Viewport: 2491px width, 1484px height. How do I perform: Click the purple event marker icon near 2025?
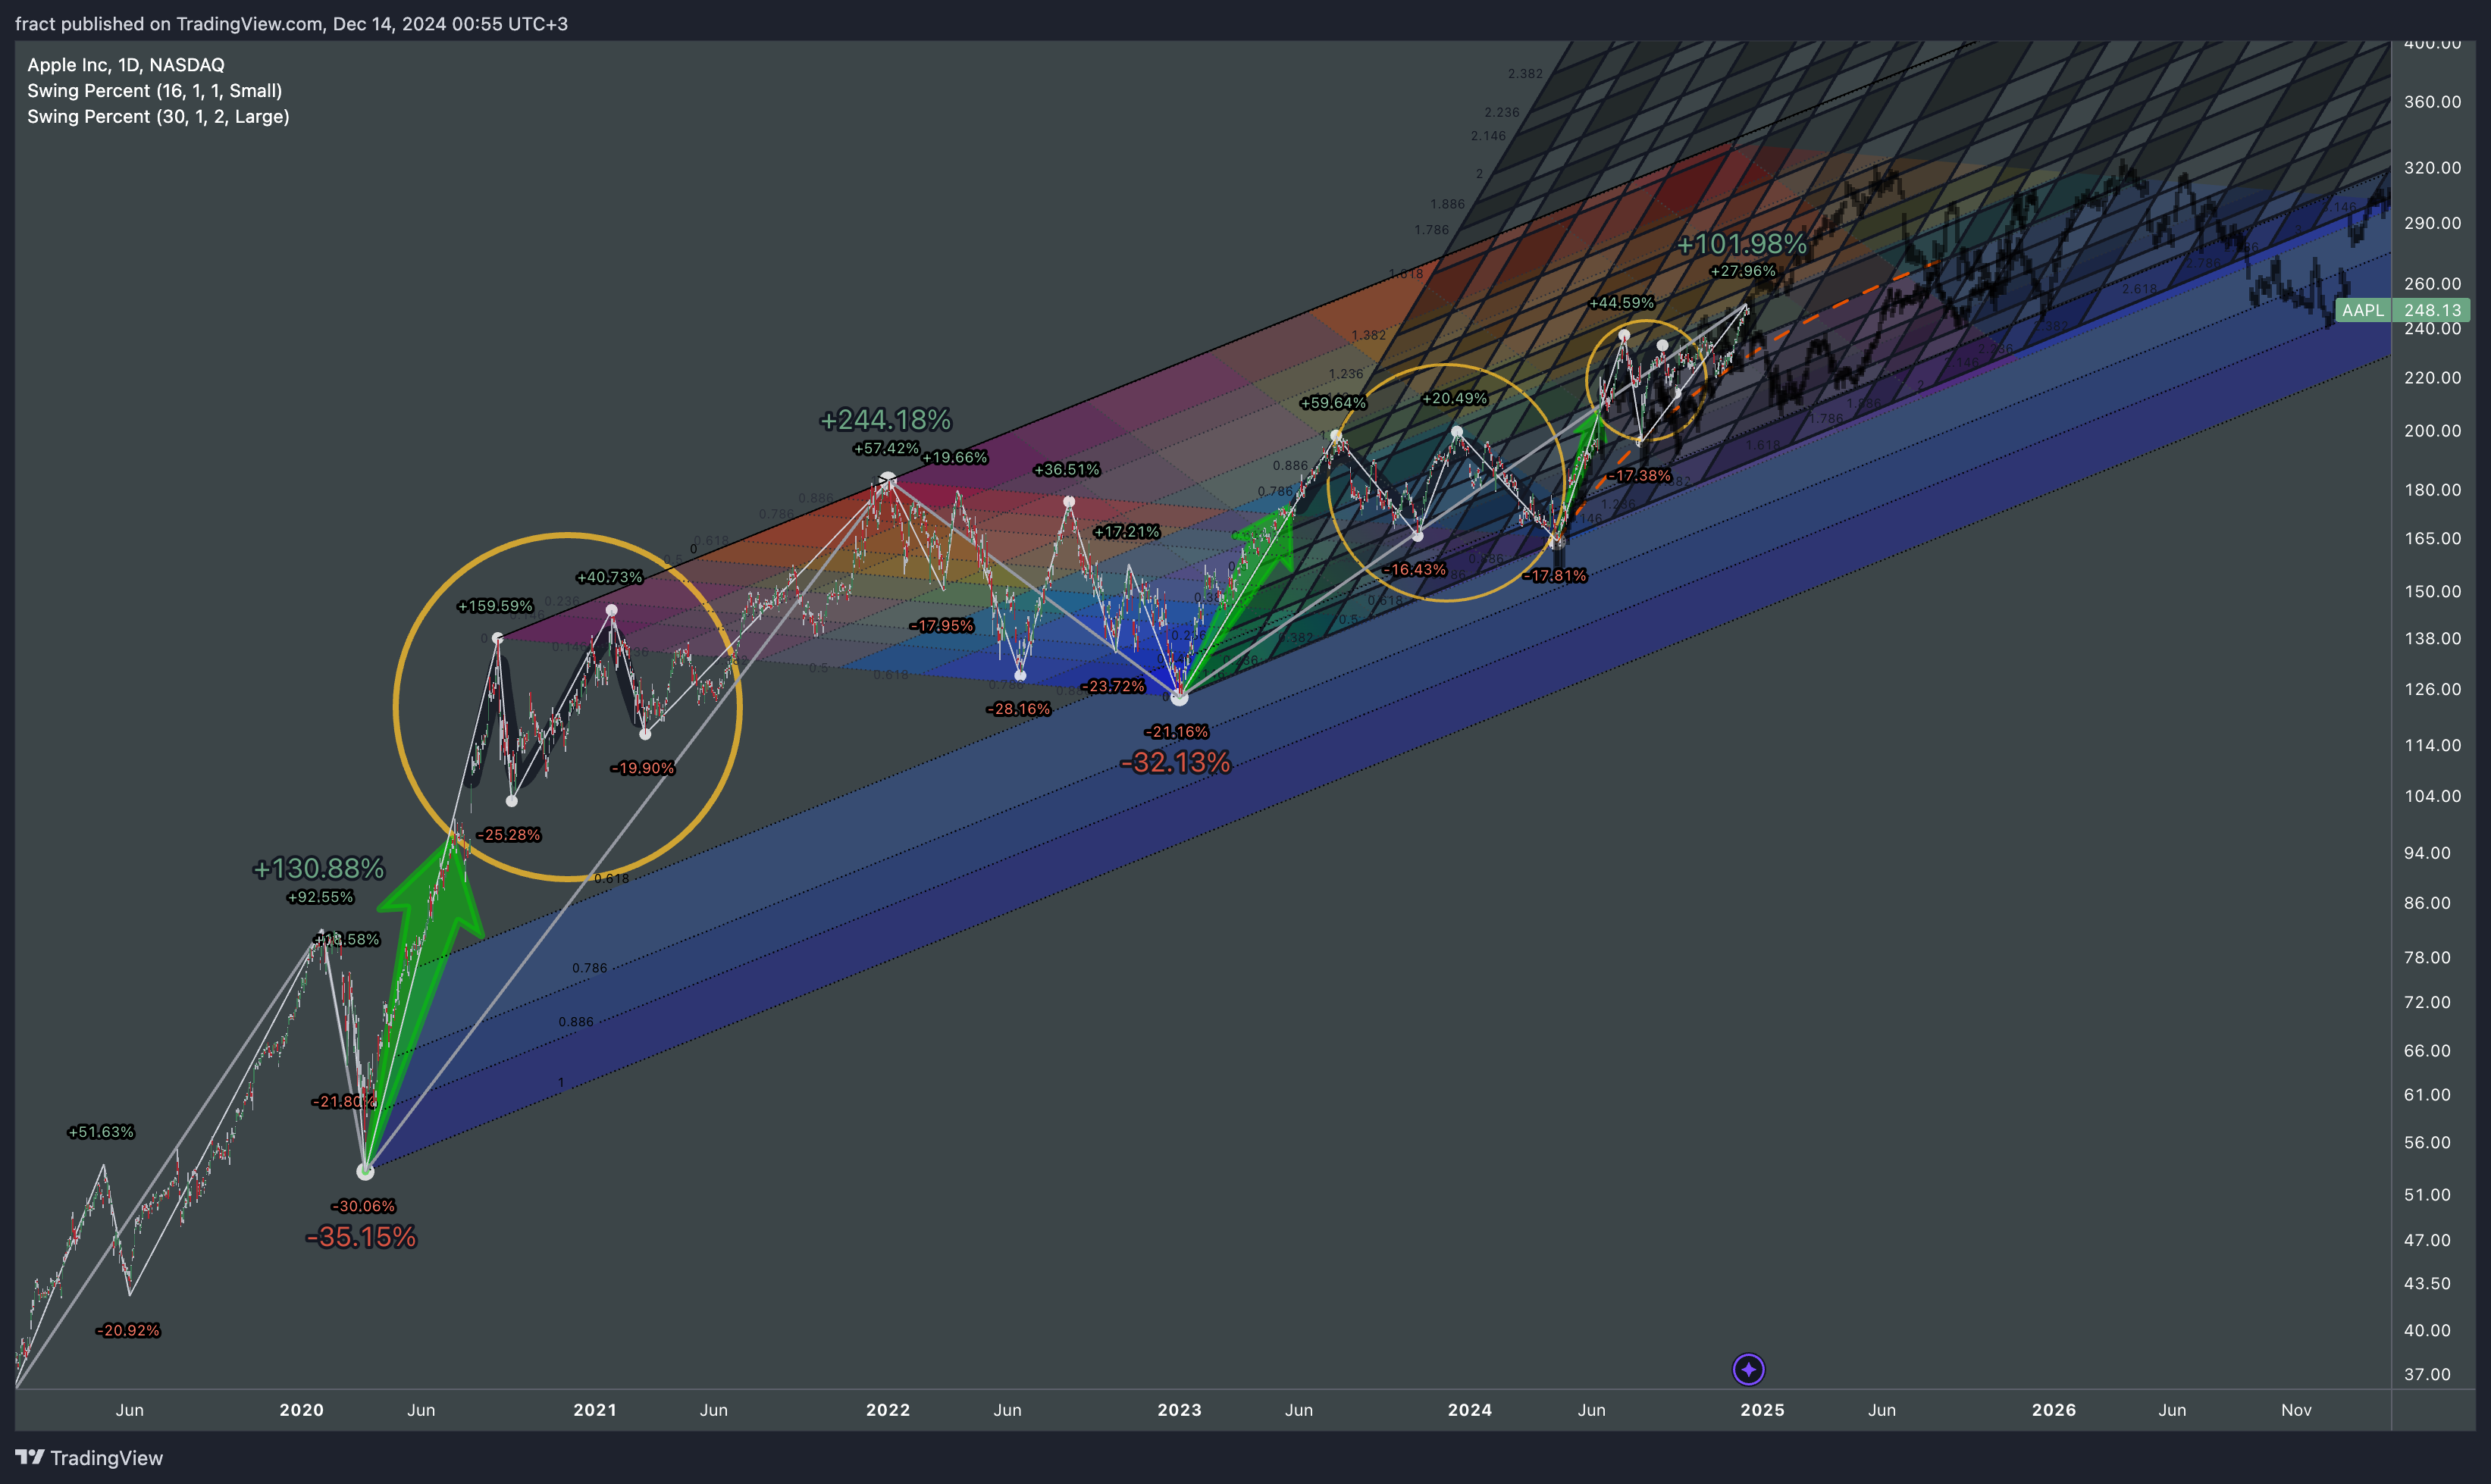[1748, 1369]
